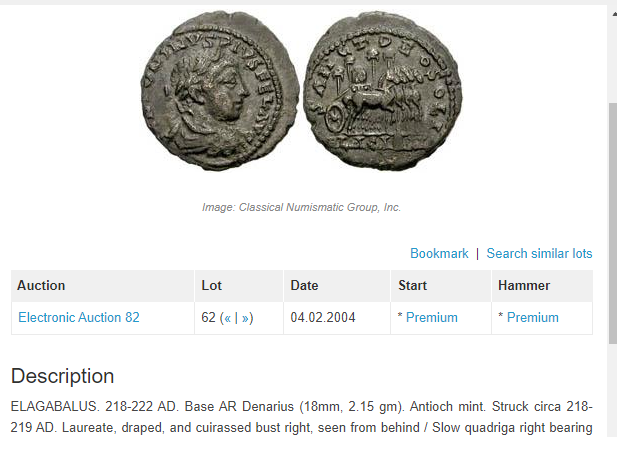The image size is (634, 461).
Task: Click the coin obverse image
Action: tap(220, 91)
